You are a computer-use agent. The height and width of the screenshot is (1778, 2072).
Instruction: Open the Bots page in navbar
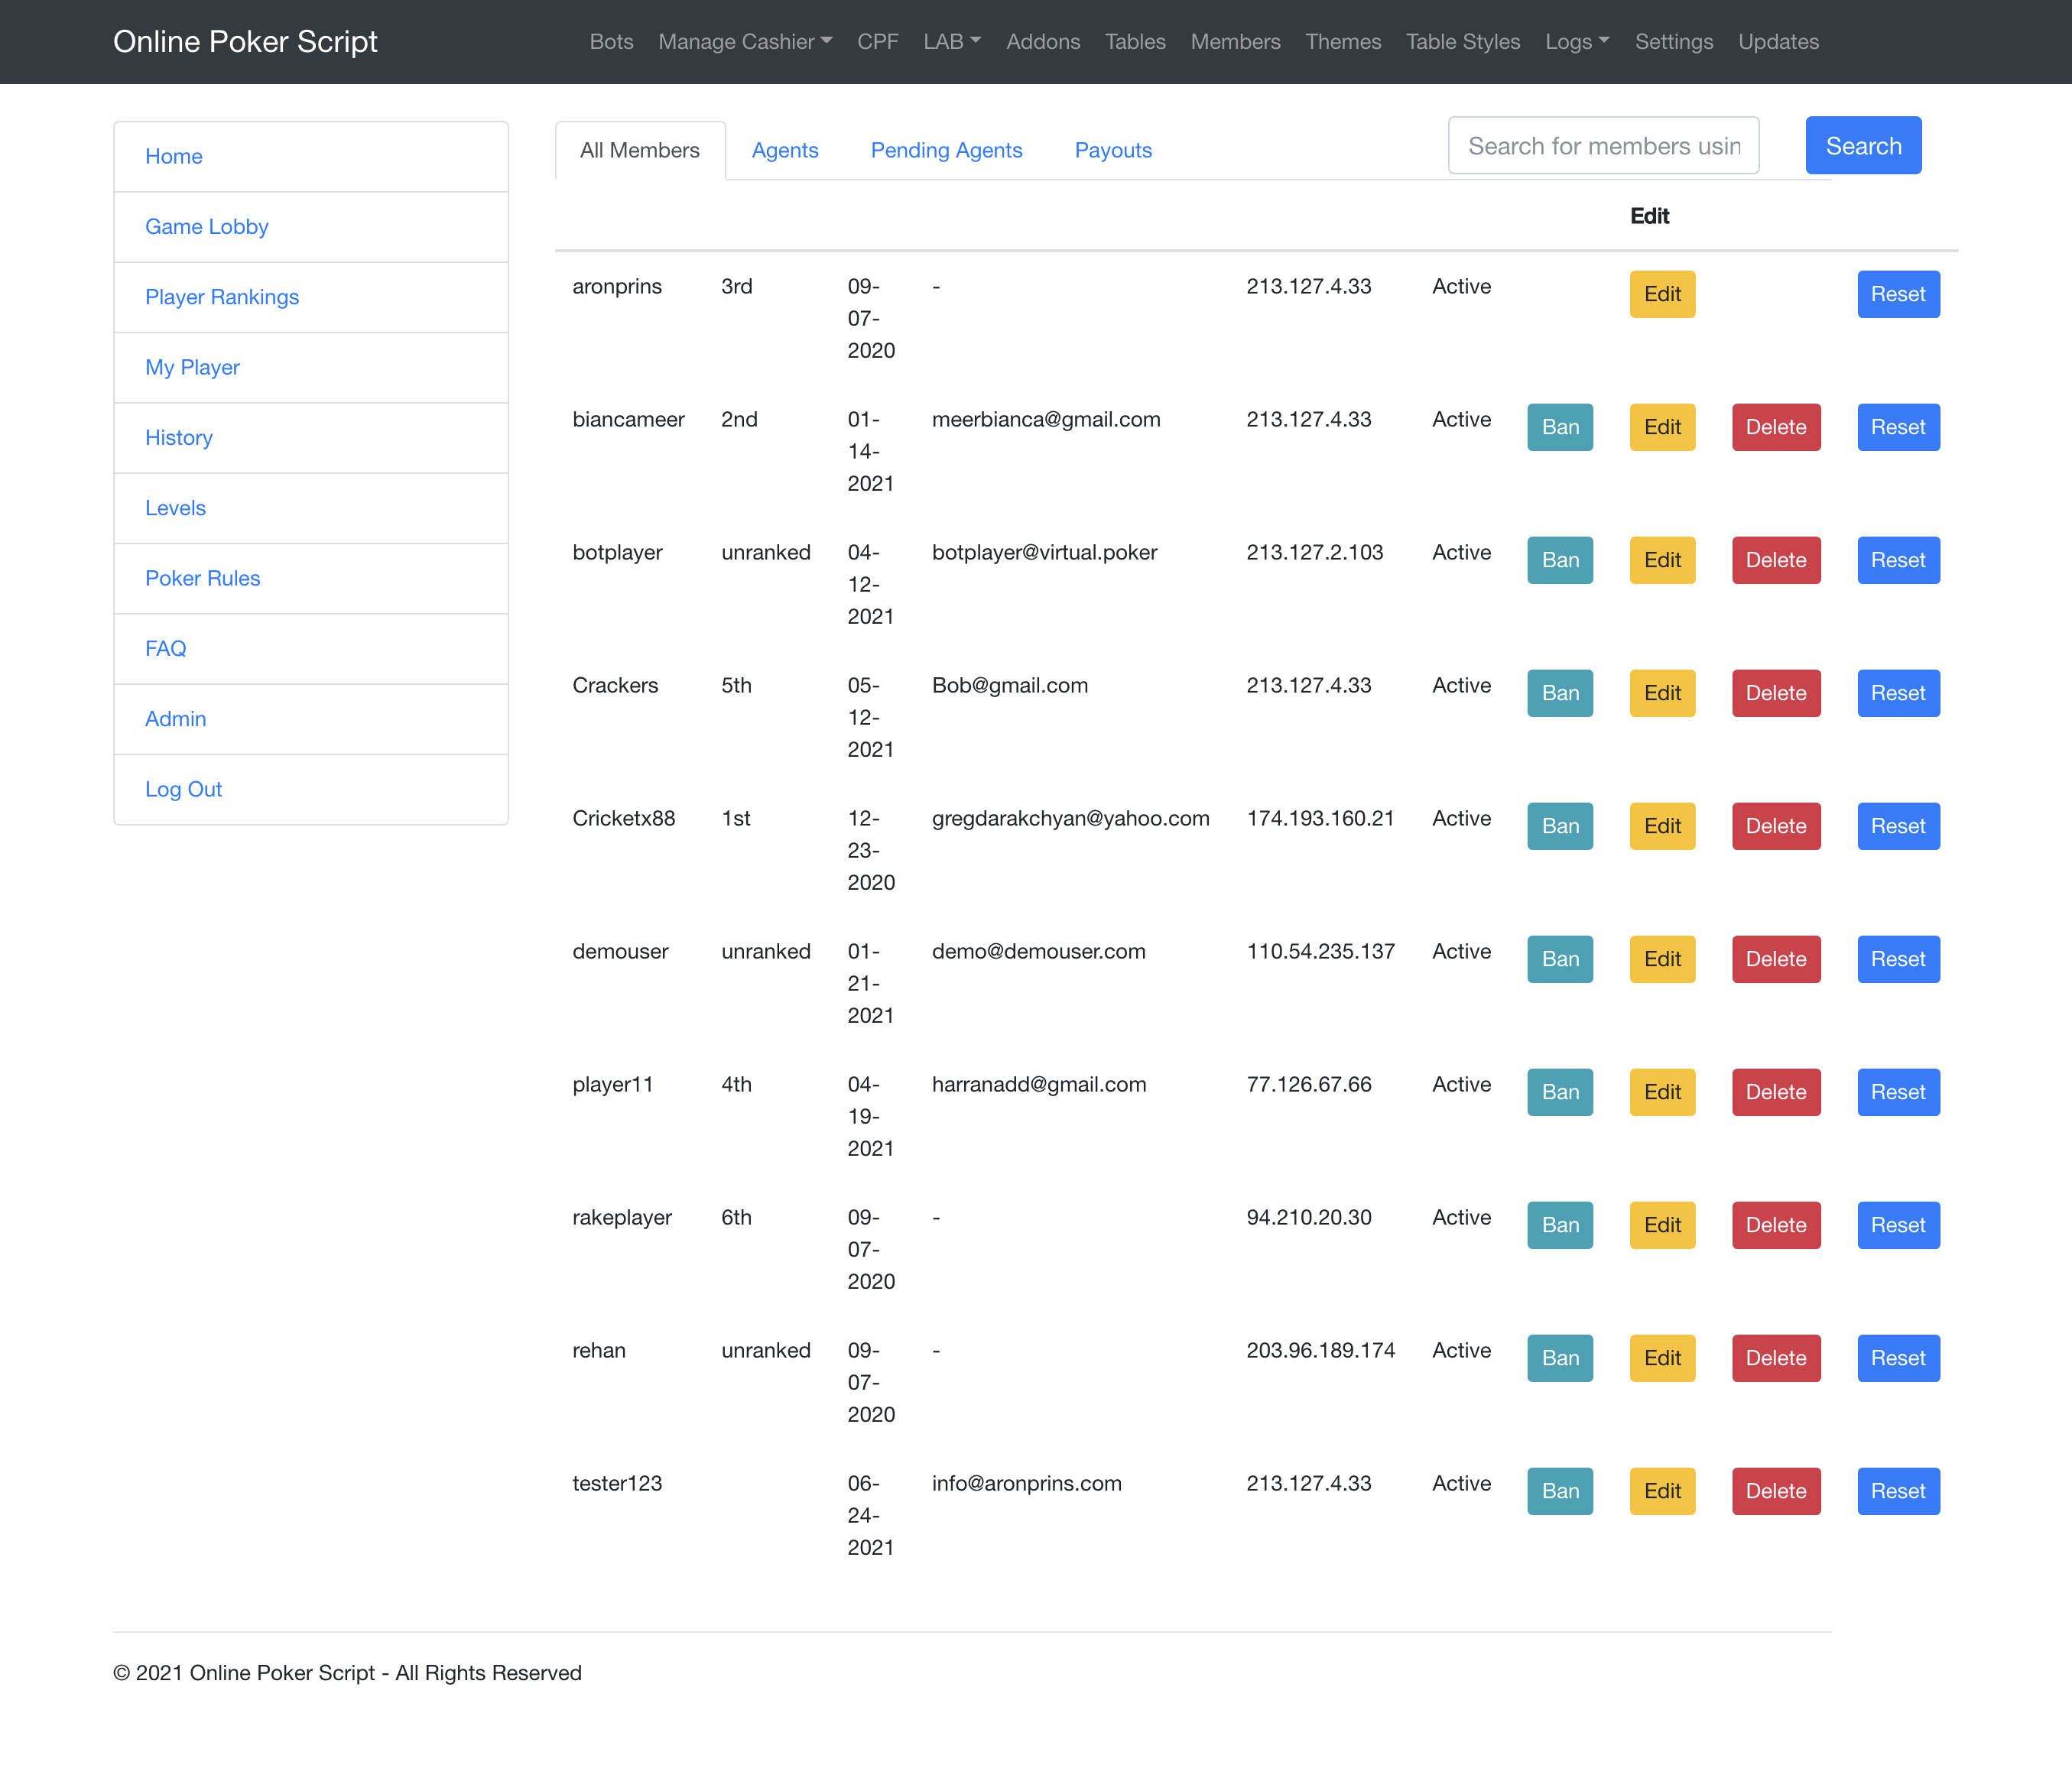coord(611,42)
